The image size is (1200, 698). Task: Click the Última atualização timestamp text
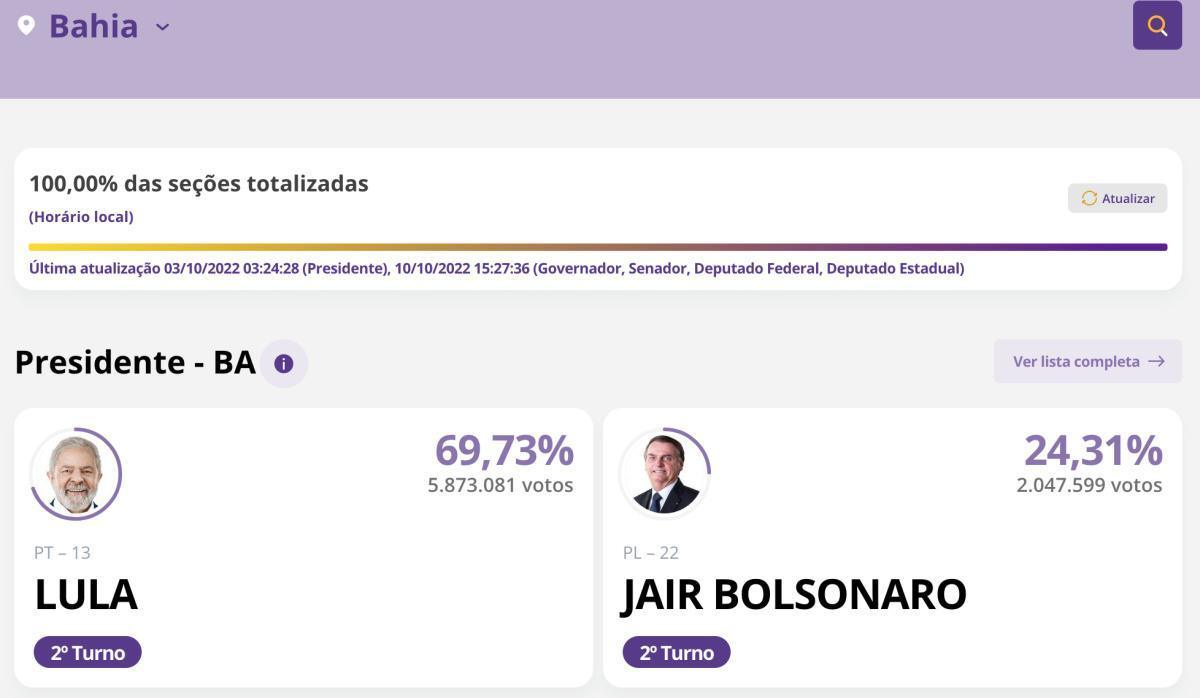[497, 268]
